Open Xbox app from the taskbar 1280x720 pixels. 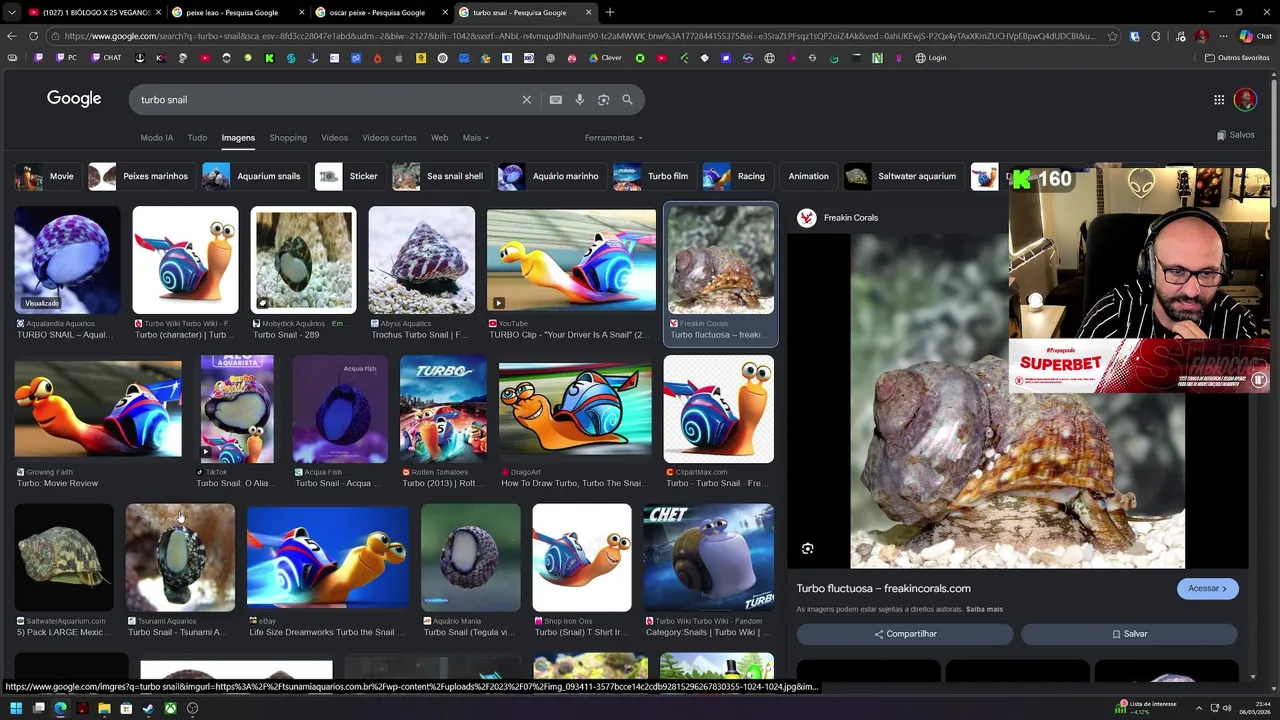[170, 708]
